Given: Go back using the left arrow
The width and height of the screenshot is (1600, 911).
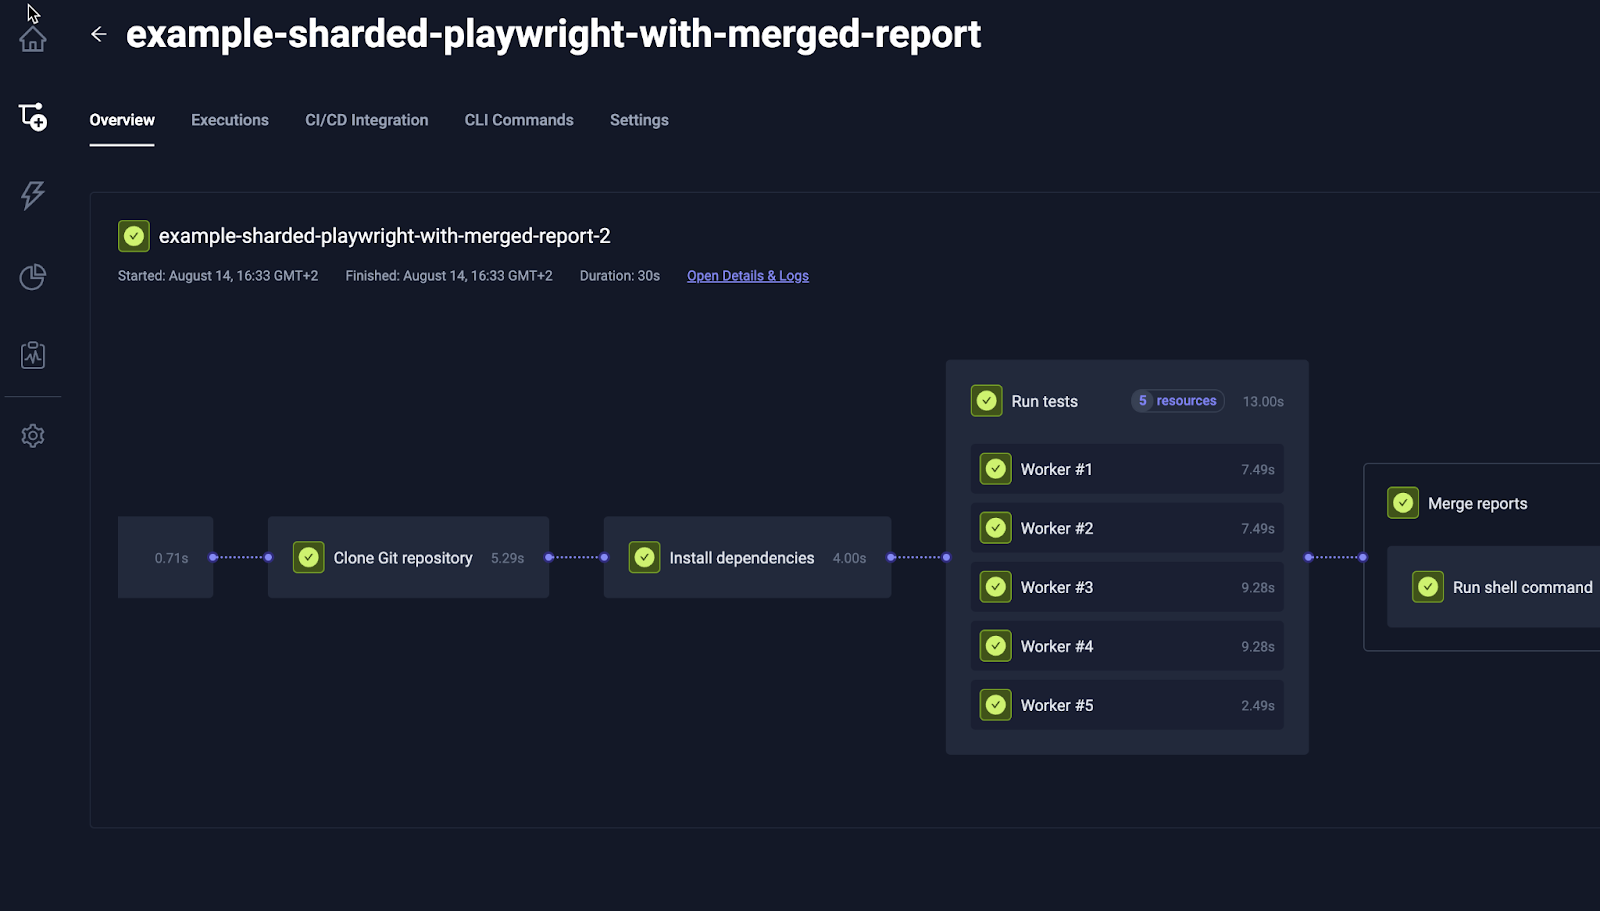Looking at the screenshot, I should 99,34.
